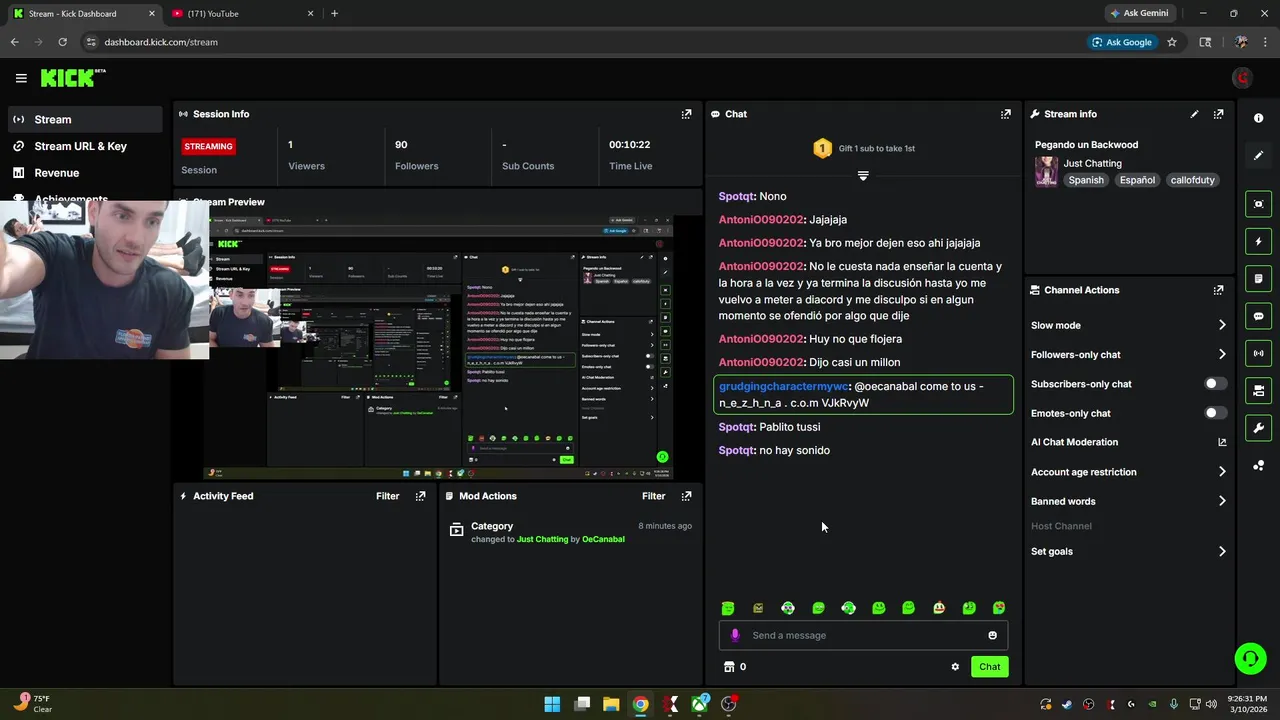Click the browser address bar URL
Image resolution: width=1280 pixels, height=720 pixels.
tap(161, 42)
